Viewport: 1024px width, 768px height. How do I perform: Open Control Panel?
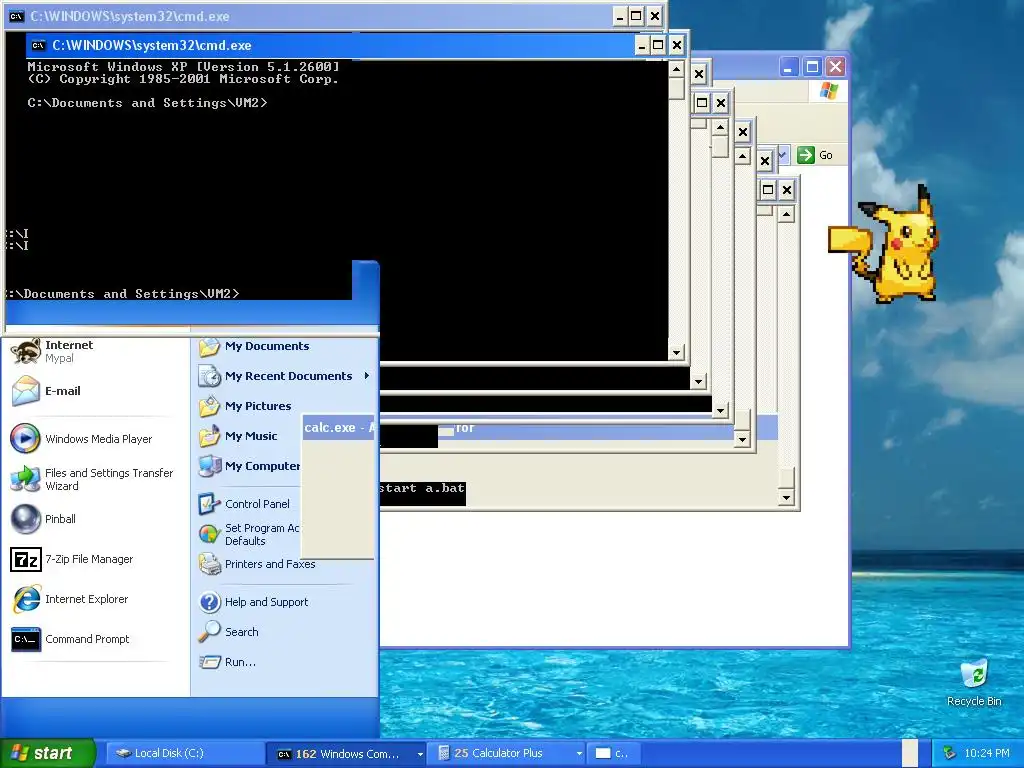244,504
